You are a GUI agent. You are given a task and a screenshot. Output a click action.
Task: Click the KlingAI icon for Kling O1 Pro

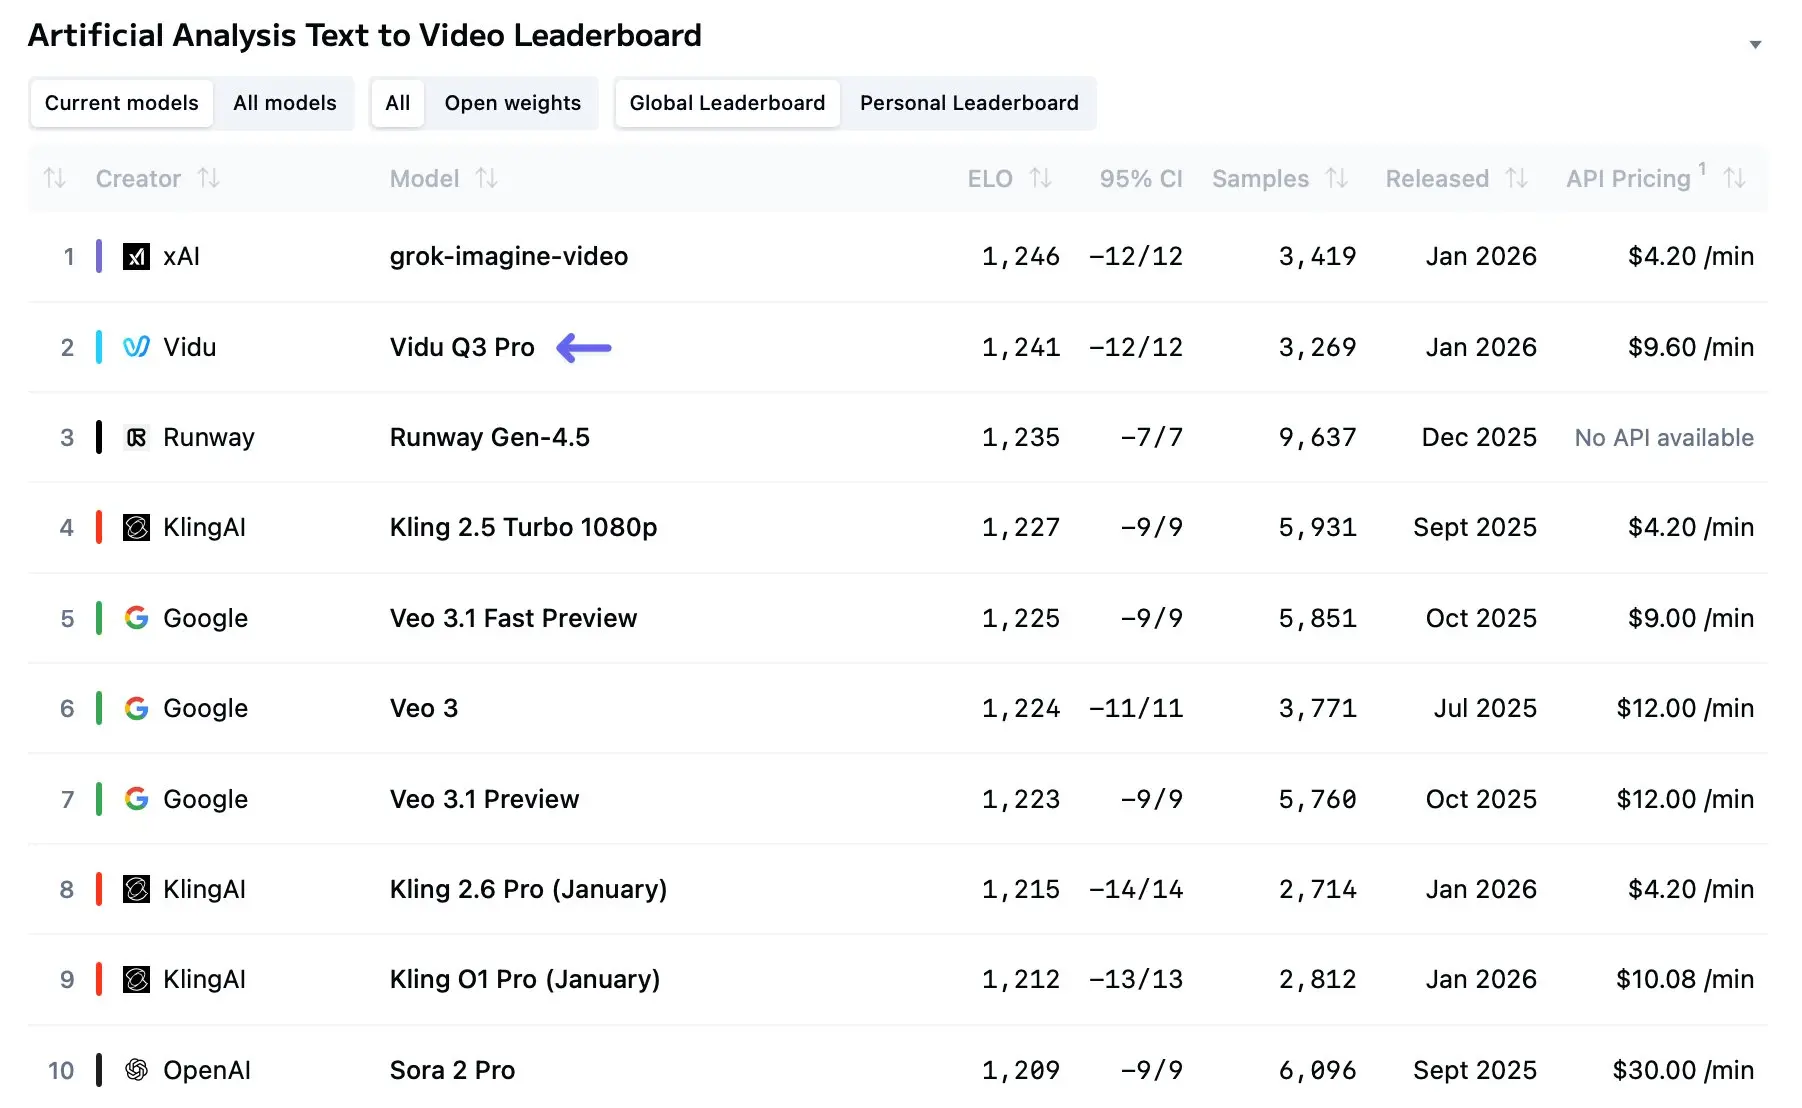pos(136,979)
